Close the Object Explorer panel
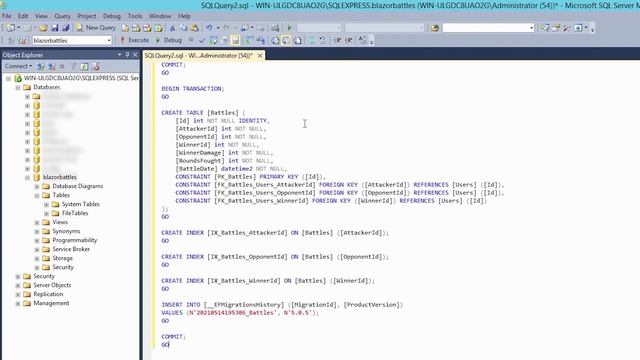Screen dimensions: 640x360 135,55
